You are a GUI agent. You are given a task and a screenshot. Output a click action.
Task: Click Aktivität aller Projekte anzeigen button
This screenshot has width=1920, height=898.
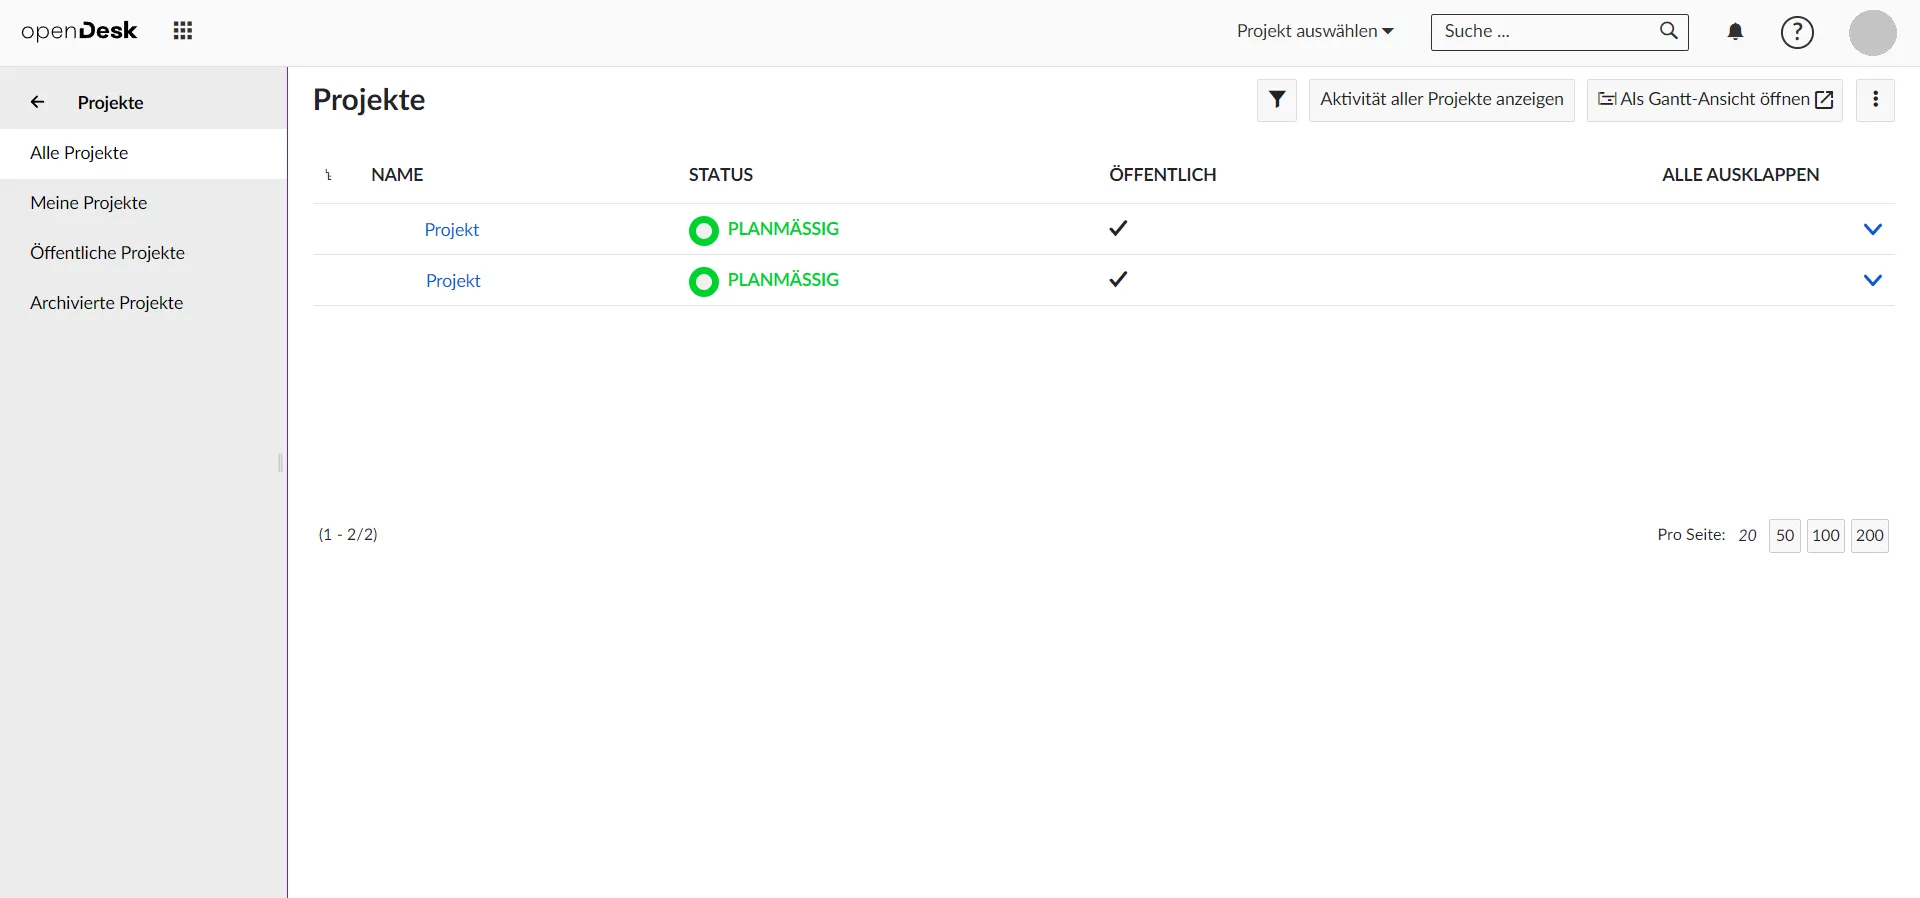coord(1441,100)
